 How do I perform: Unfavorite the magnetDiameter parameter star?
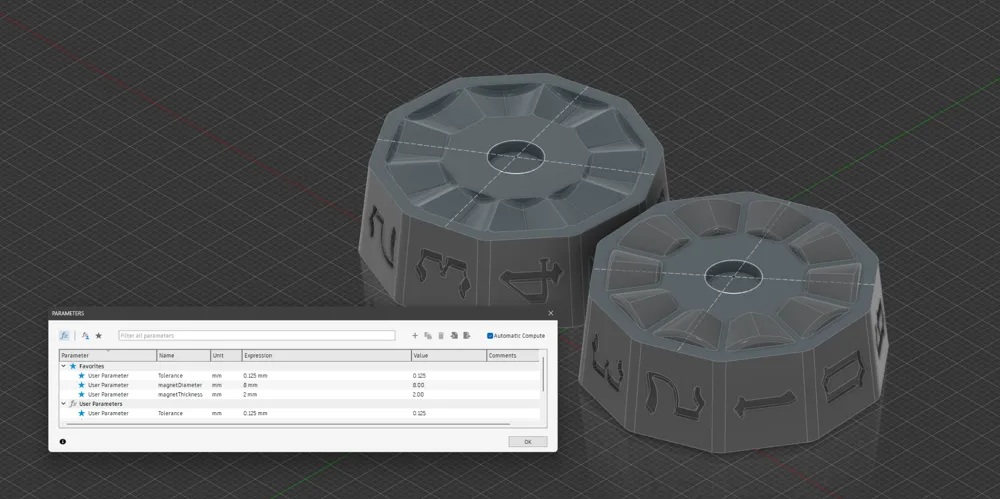tap(82, 385)
